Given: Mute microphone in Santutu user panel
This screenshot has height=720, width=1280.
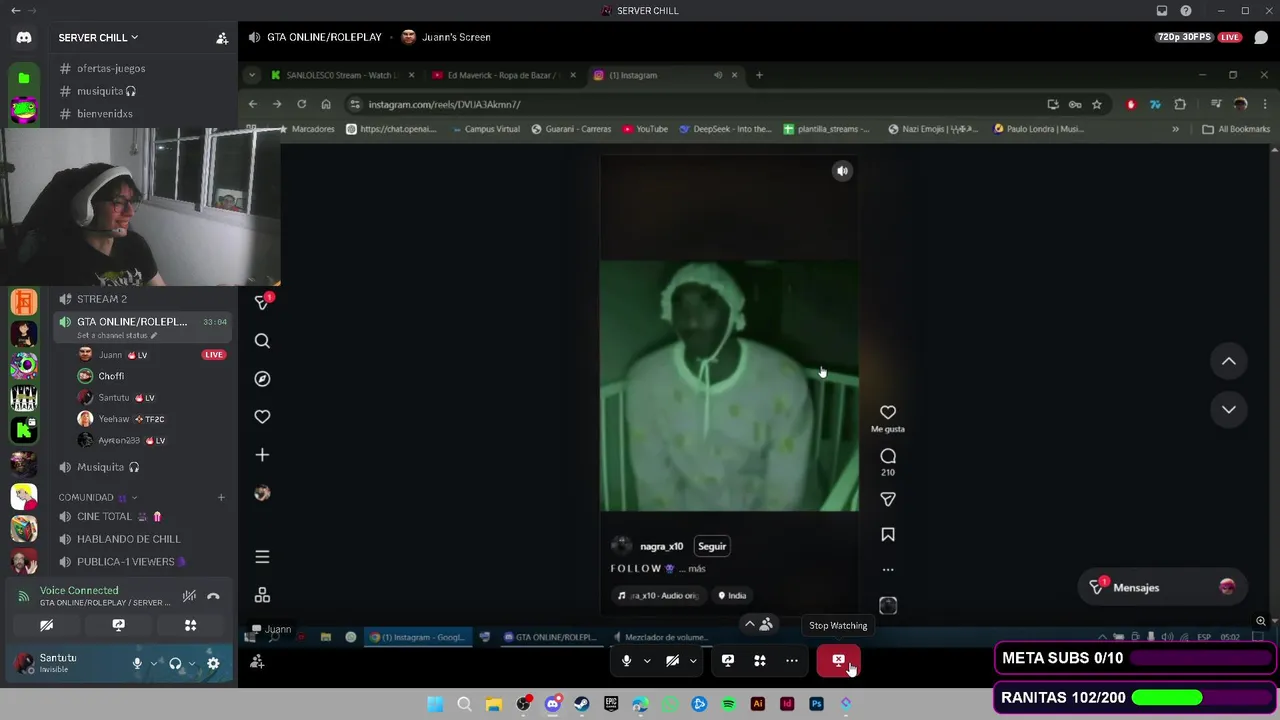Looking at the screenshot, I should coord(137,663).
